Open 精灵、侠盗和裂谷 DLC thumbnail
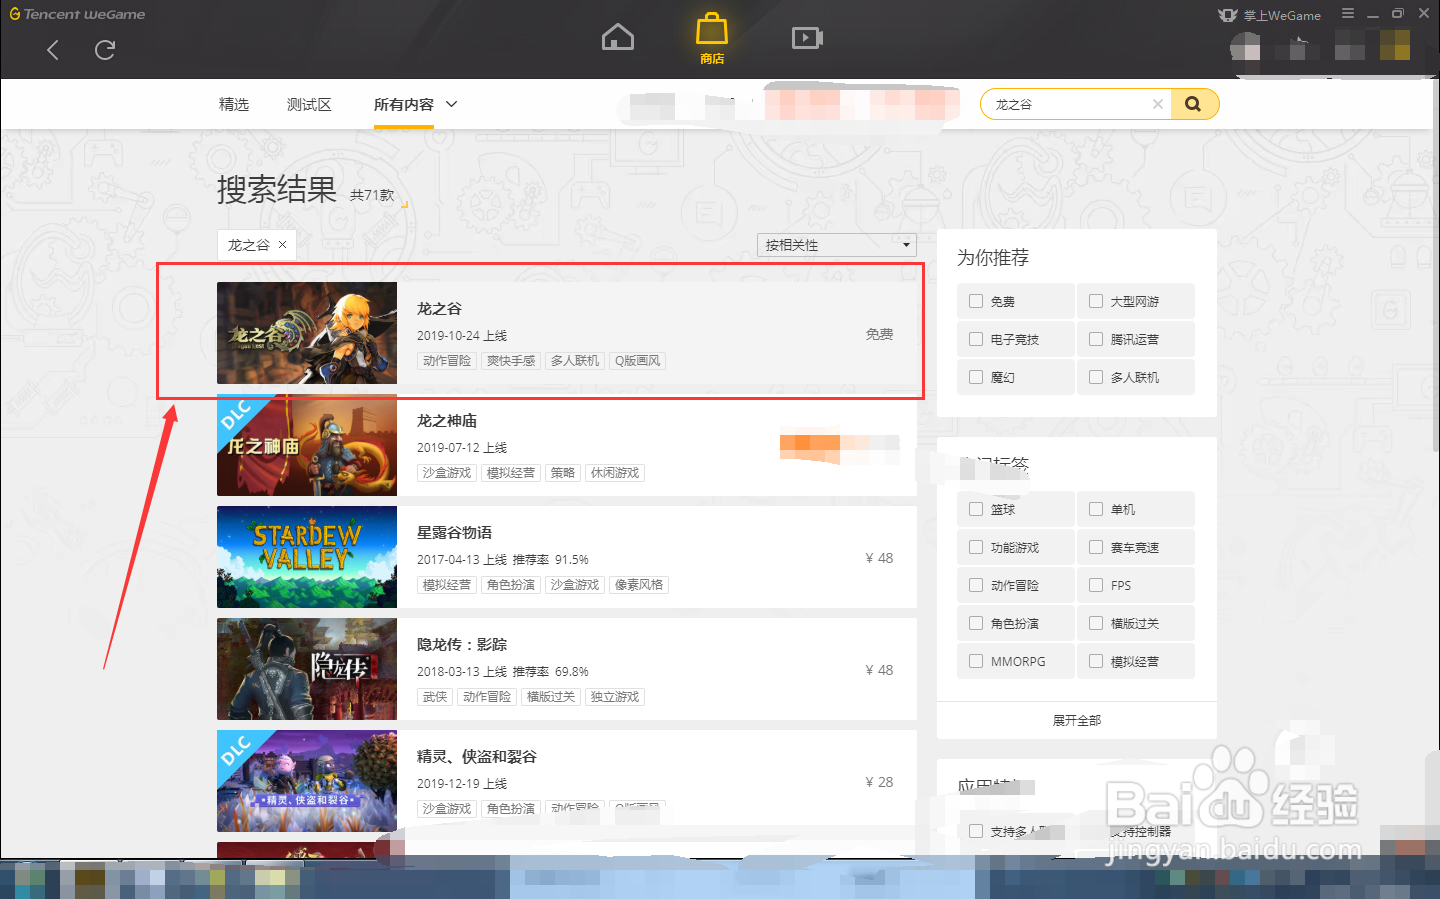This screenshot has width=1440, height=899. tap(307, 781)
